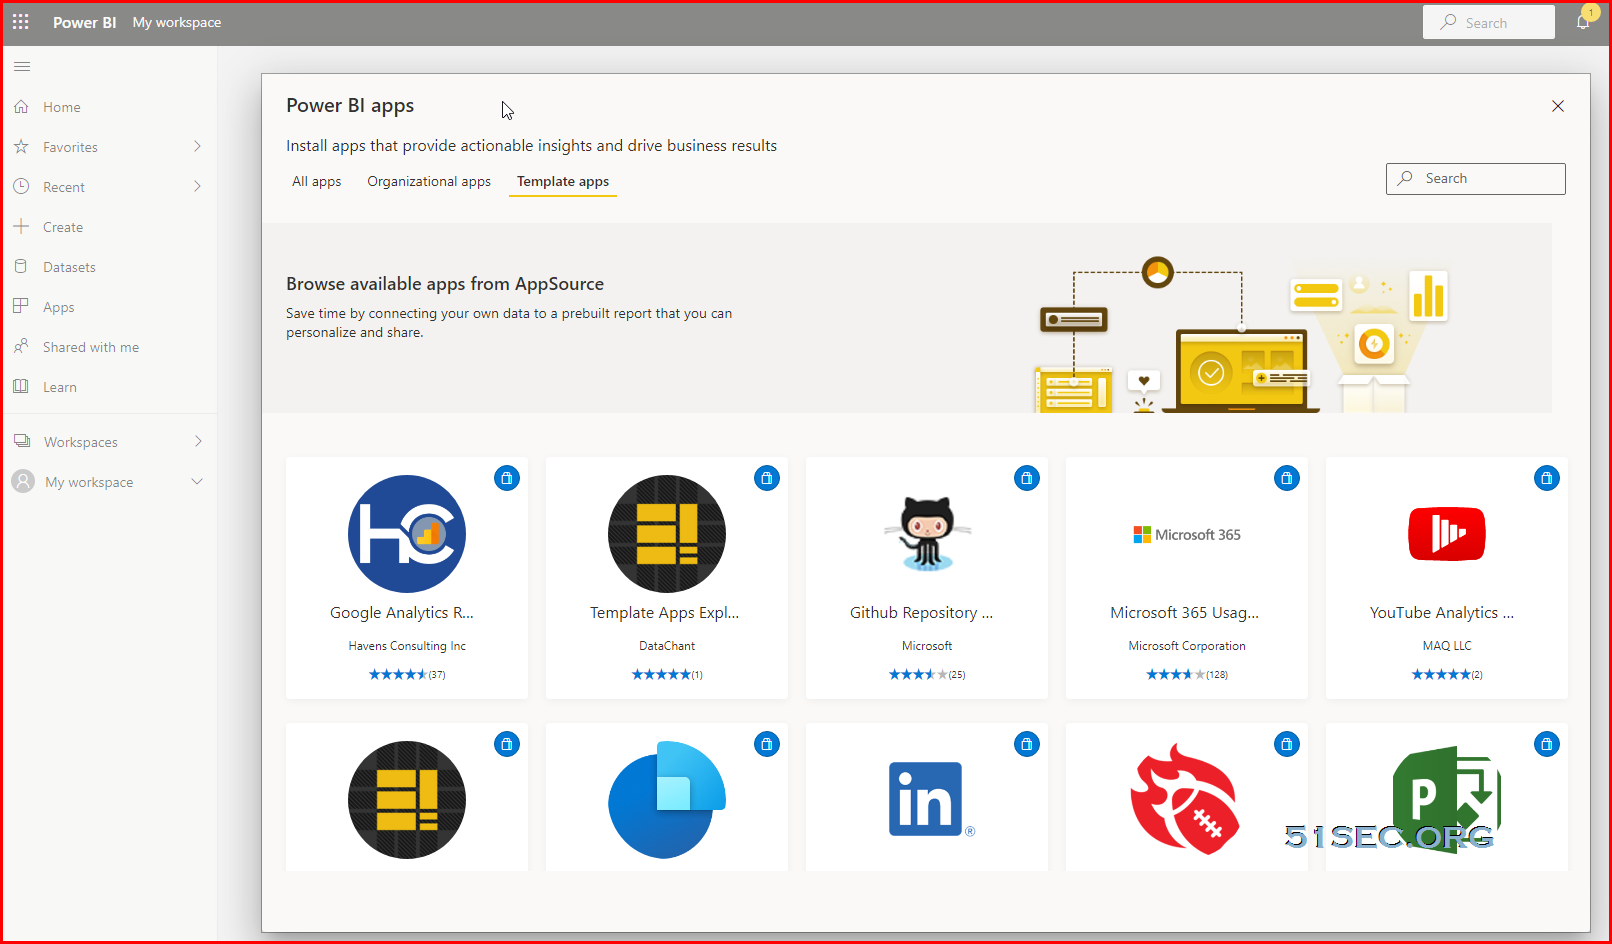
Task: Open the app launcher waffle icon
Action: 20,21
